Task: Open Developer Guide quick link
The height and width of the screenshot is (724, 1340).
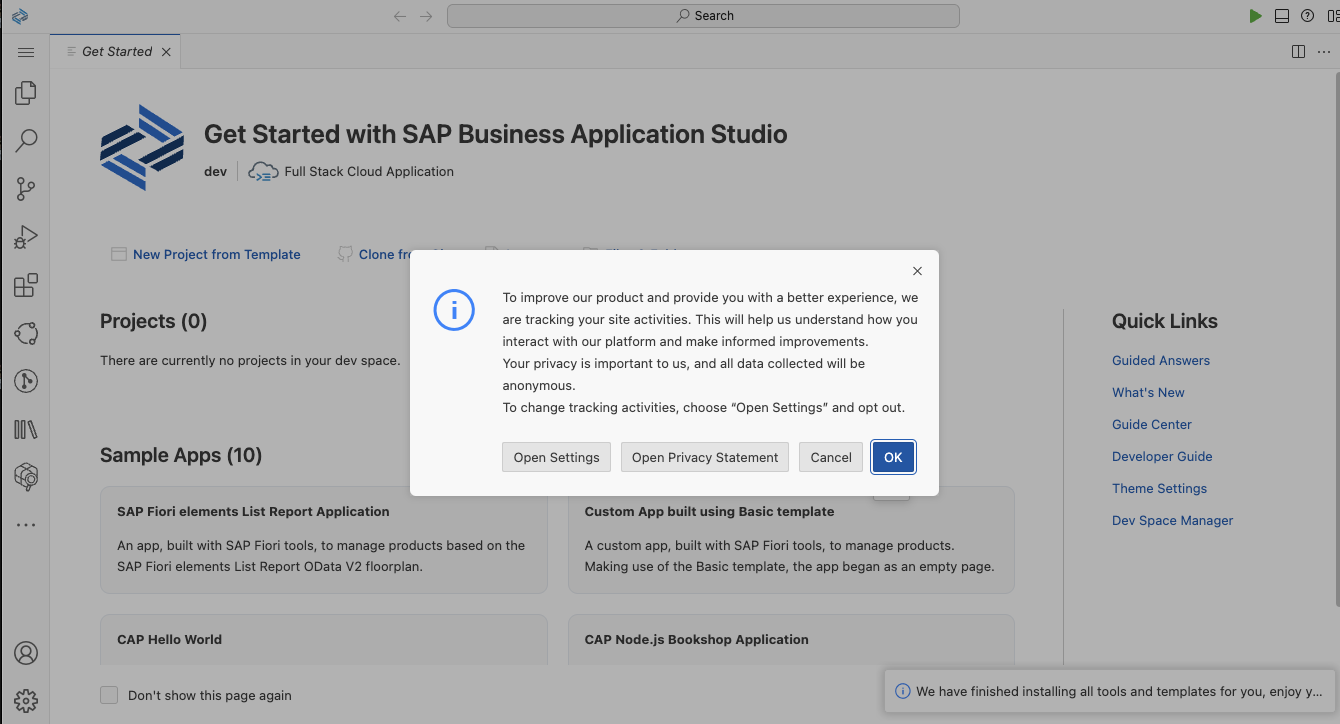Action: point(1162,456)
